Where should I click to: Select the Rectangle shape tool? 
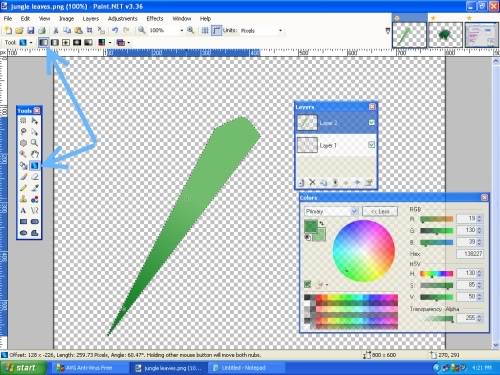click(23, 222)
